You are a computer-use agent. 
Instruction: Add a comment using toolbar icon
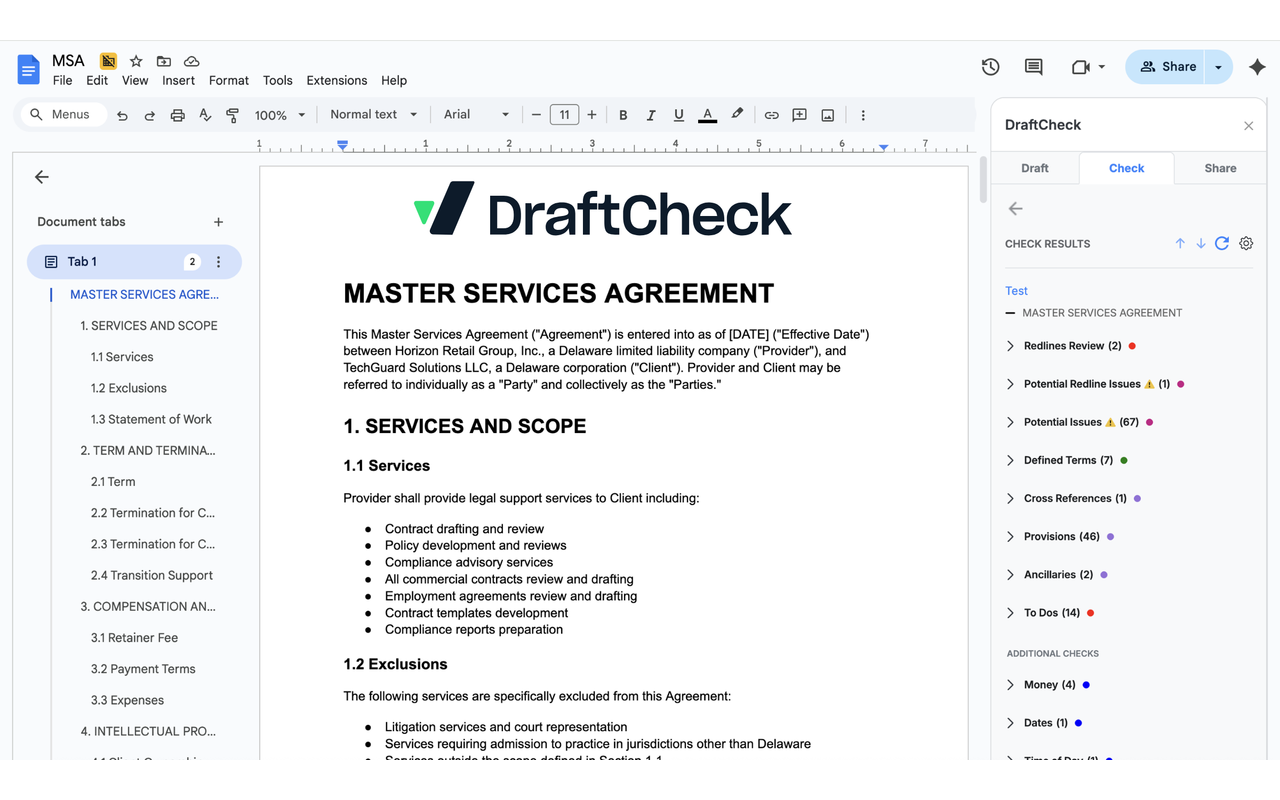click(x=799, y=115)
